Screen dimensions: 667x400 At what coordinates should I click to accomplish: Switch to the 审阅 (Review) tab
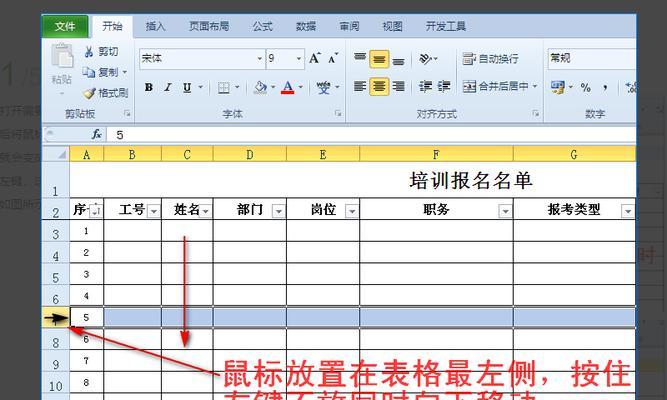349,26
